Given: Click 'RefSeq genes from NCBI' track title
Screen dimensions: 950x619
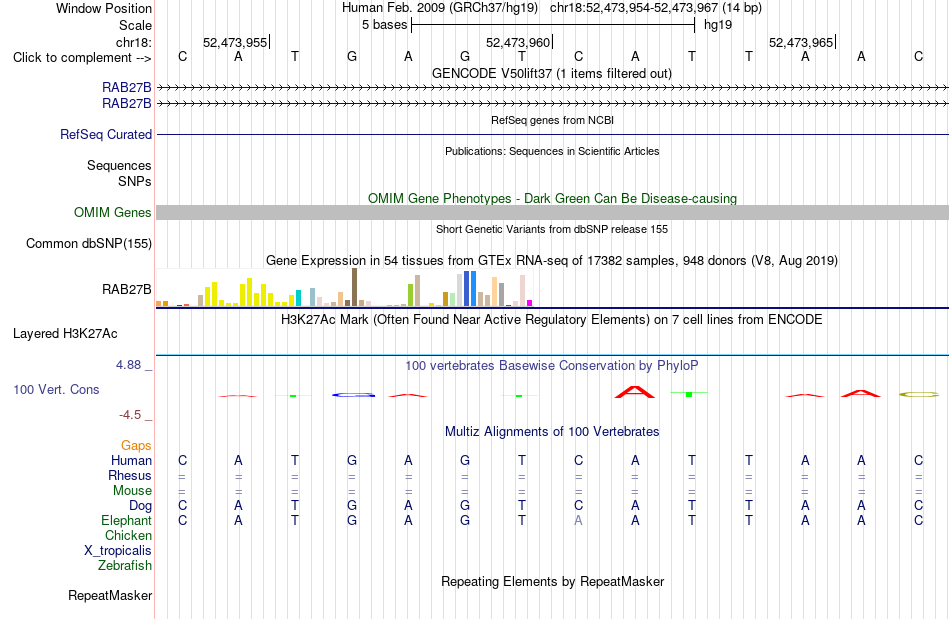Looking at the screenshot, I should (552, 120).
